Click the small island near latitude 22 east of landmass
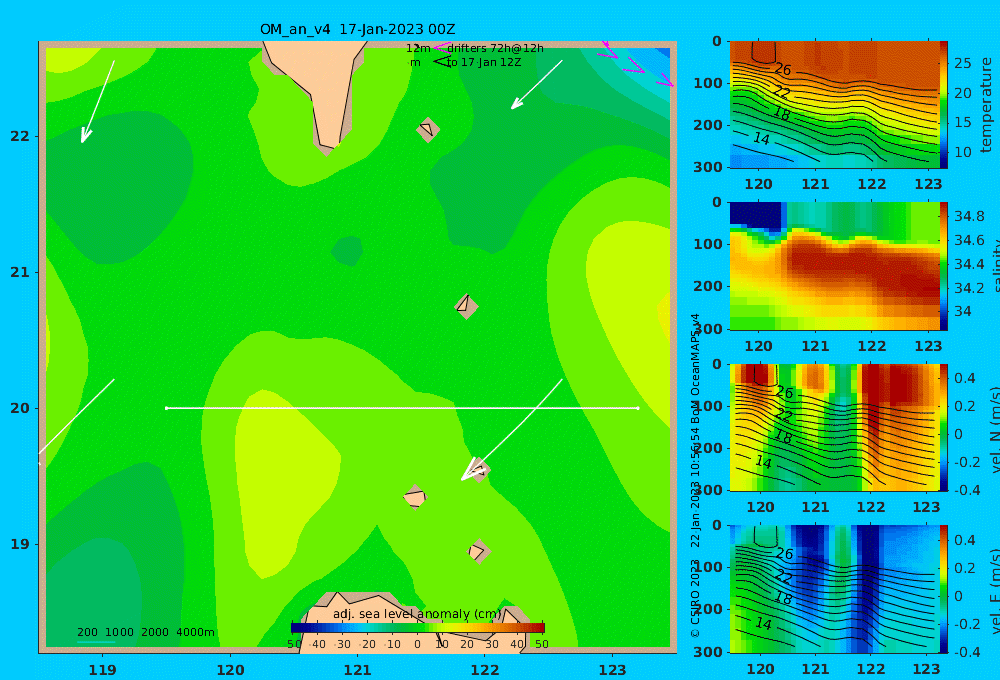 tap(428, 129)
